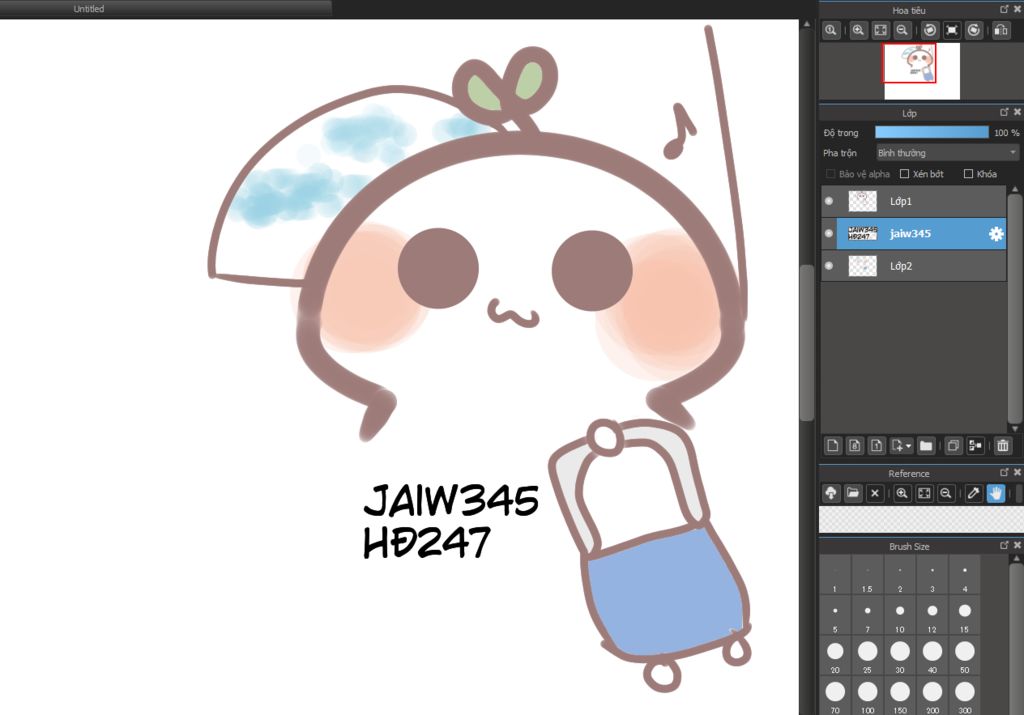Open the Pha trộn blend mode dropdown
This screenshot has height=715, width=1024.
pyautogui.click(x=948, y=153)
